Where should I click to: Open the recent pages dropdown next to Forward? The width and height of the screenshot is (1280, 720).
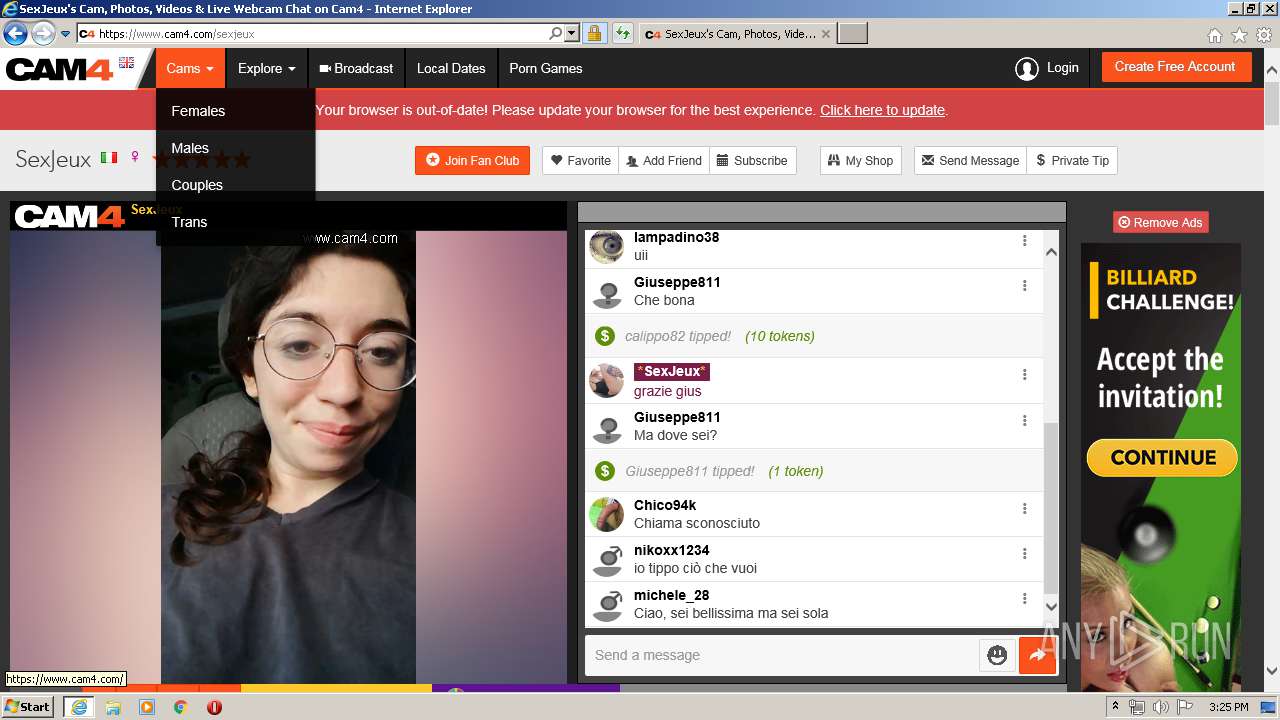(66, 33)
